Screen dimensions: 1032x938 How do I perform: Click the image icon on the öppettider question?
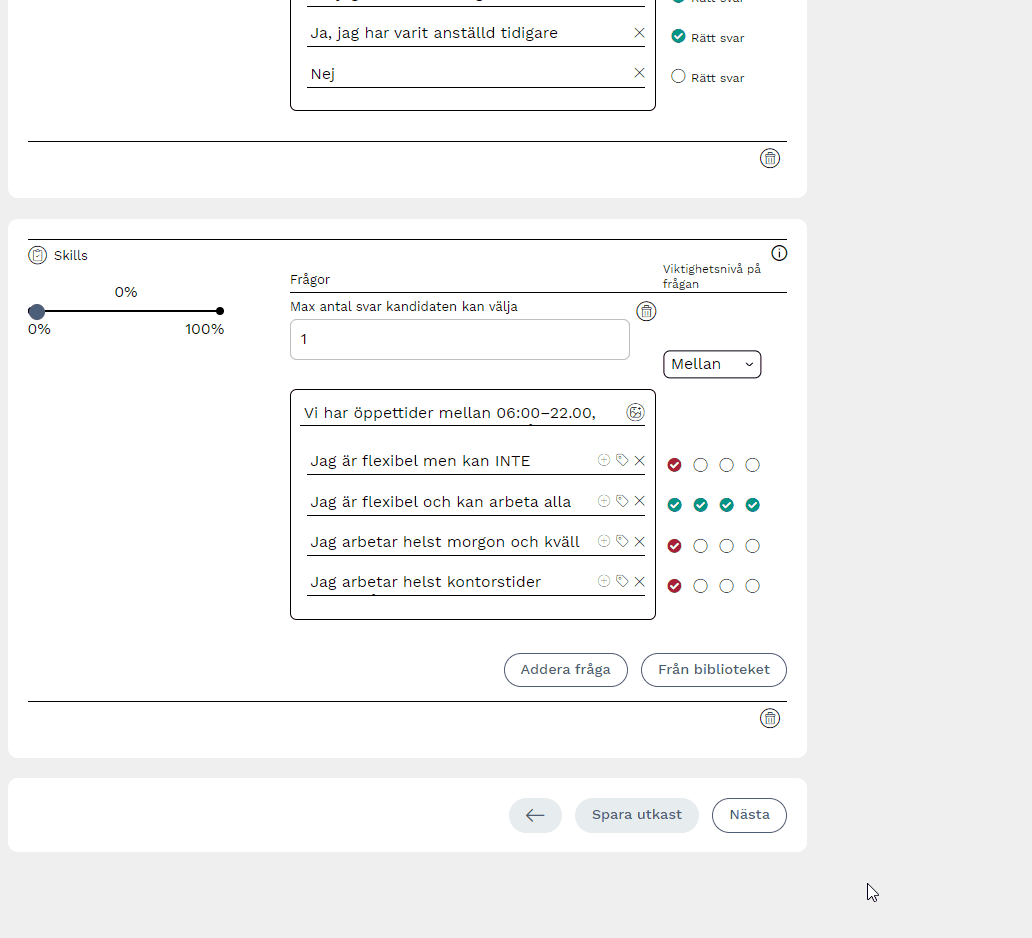pyautogui.click(x=635, y=412)
